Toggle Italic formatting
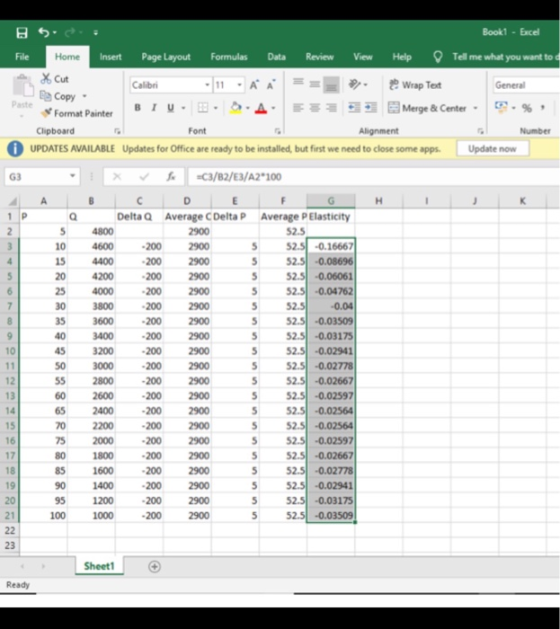The width and height of the screenshot is (560, 629). 154,108
